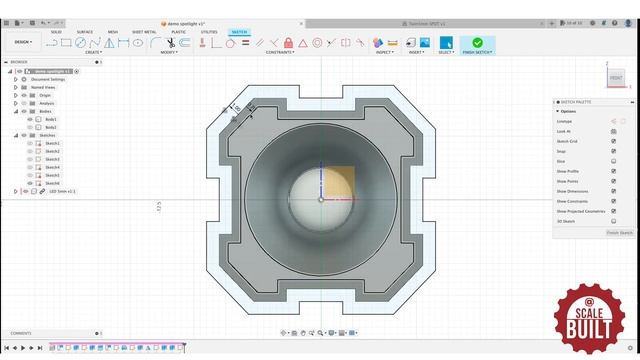Screen dimensions: 640x360
Task: Play the timeline with the play button
Action: (x=23, y=348)
